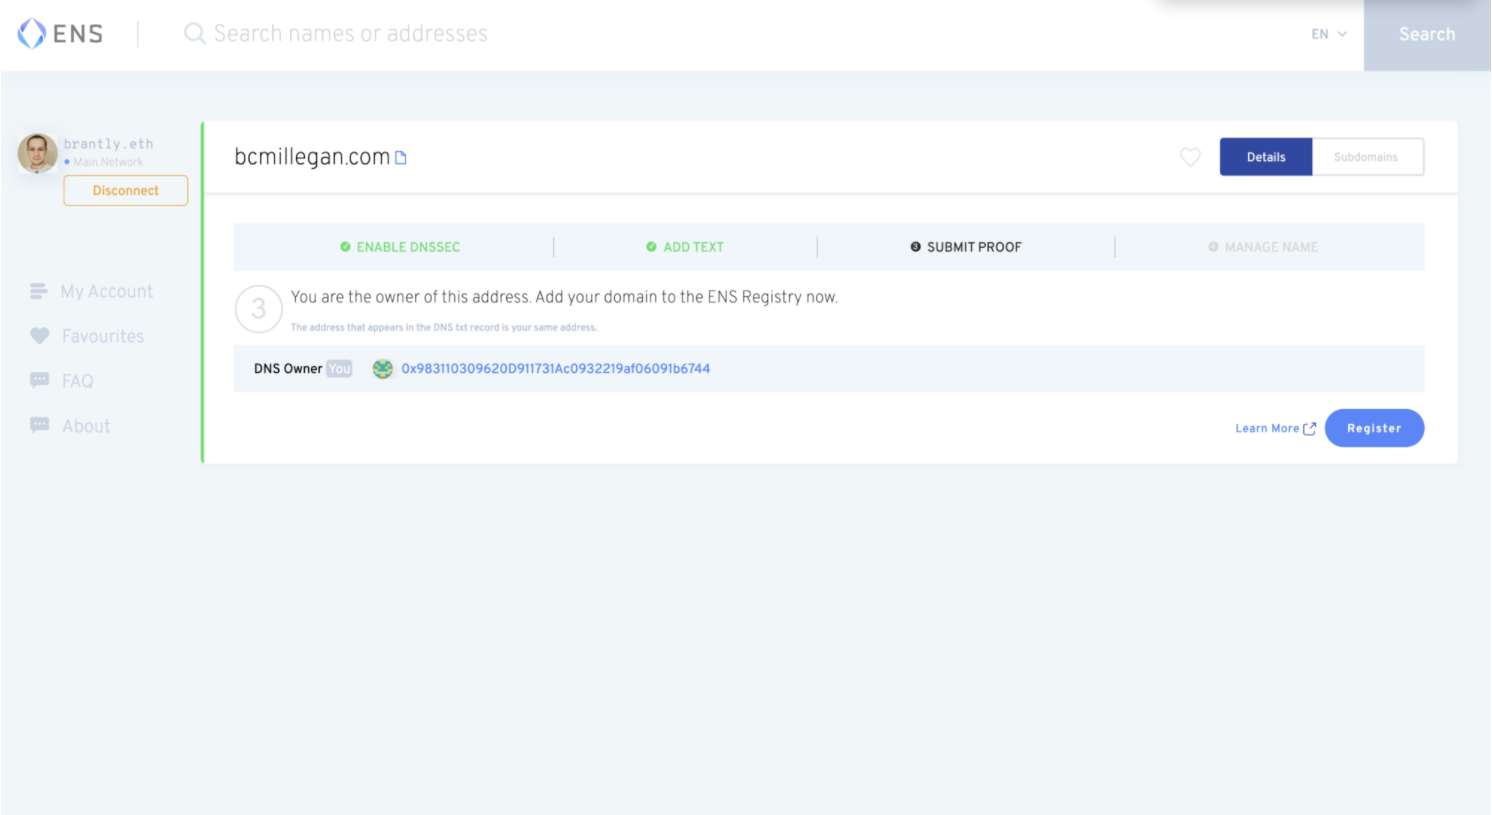This screenshot has width=1492, height=815.
Task: Open My Account from sidebar
Action: pos(107,291)
